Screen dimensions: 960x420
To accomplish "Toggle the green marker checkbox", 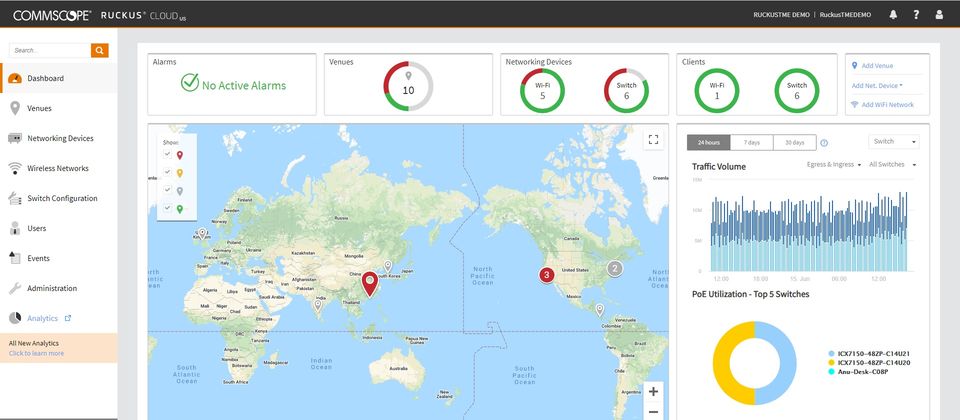I will click(167, 208).
